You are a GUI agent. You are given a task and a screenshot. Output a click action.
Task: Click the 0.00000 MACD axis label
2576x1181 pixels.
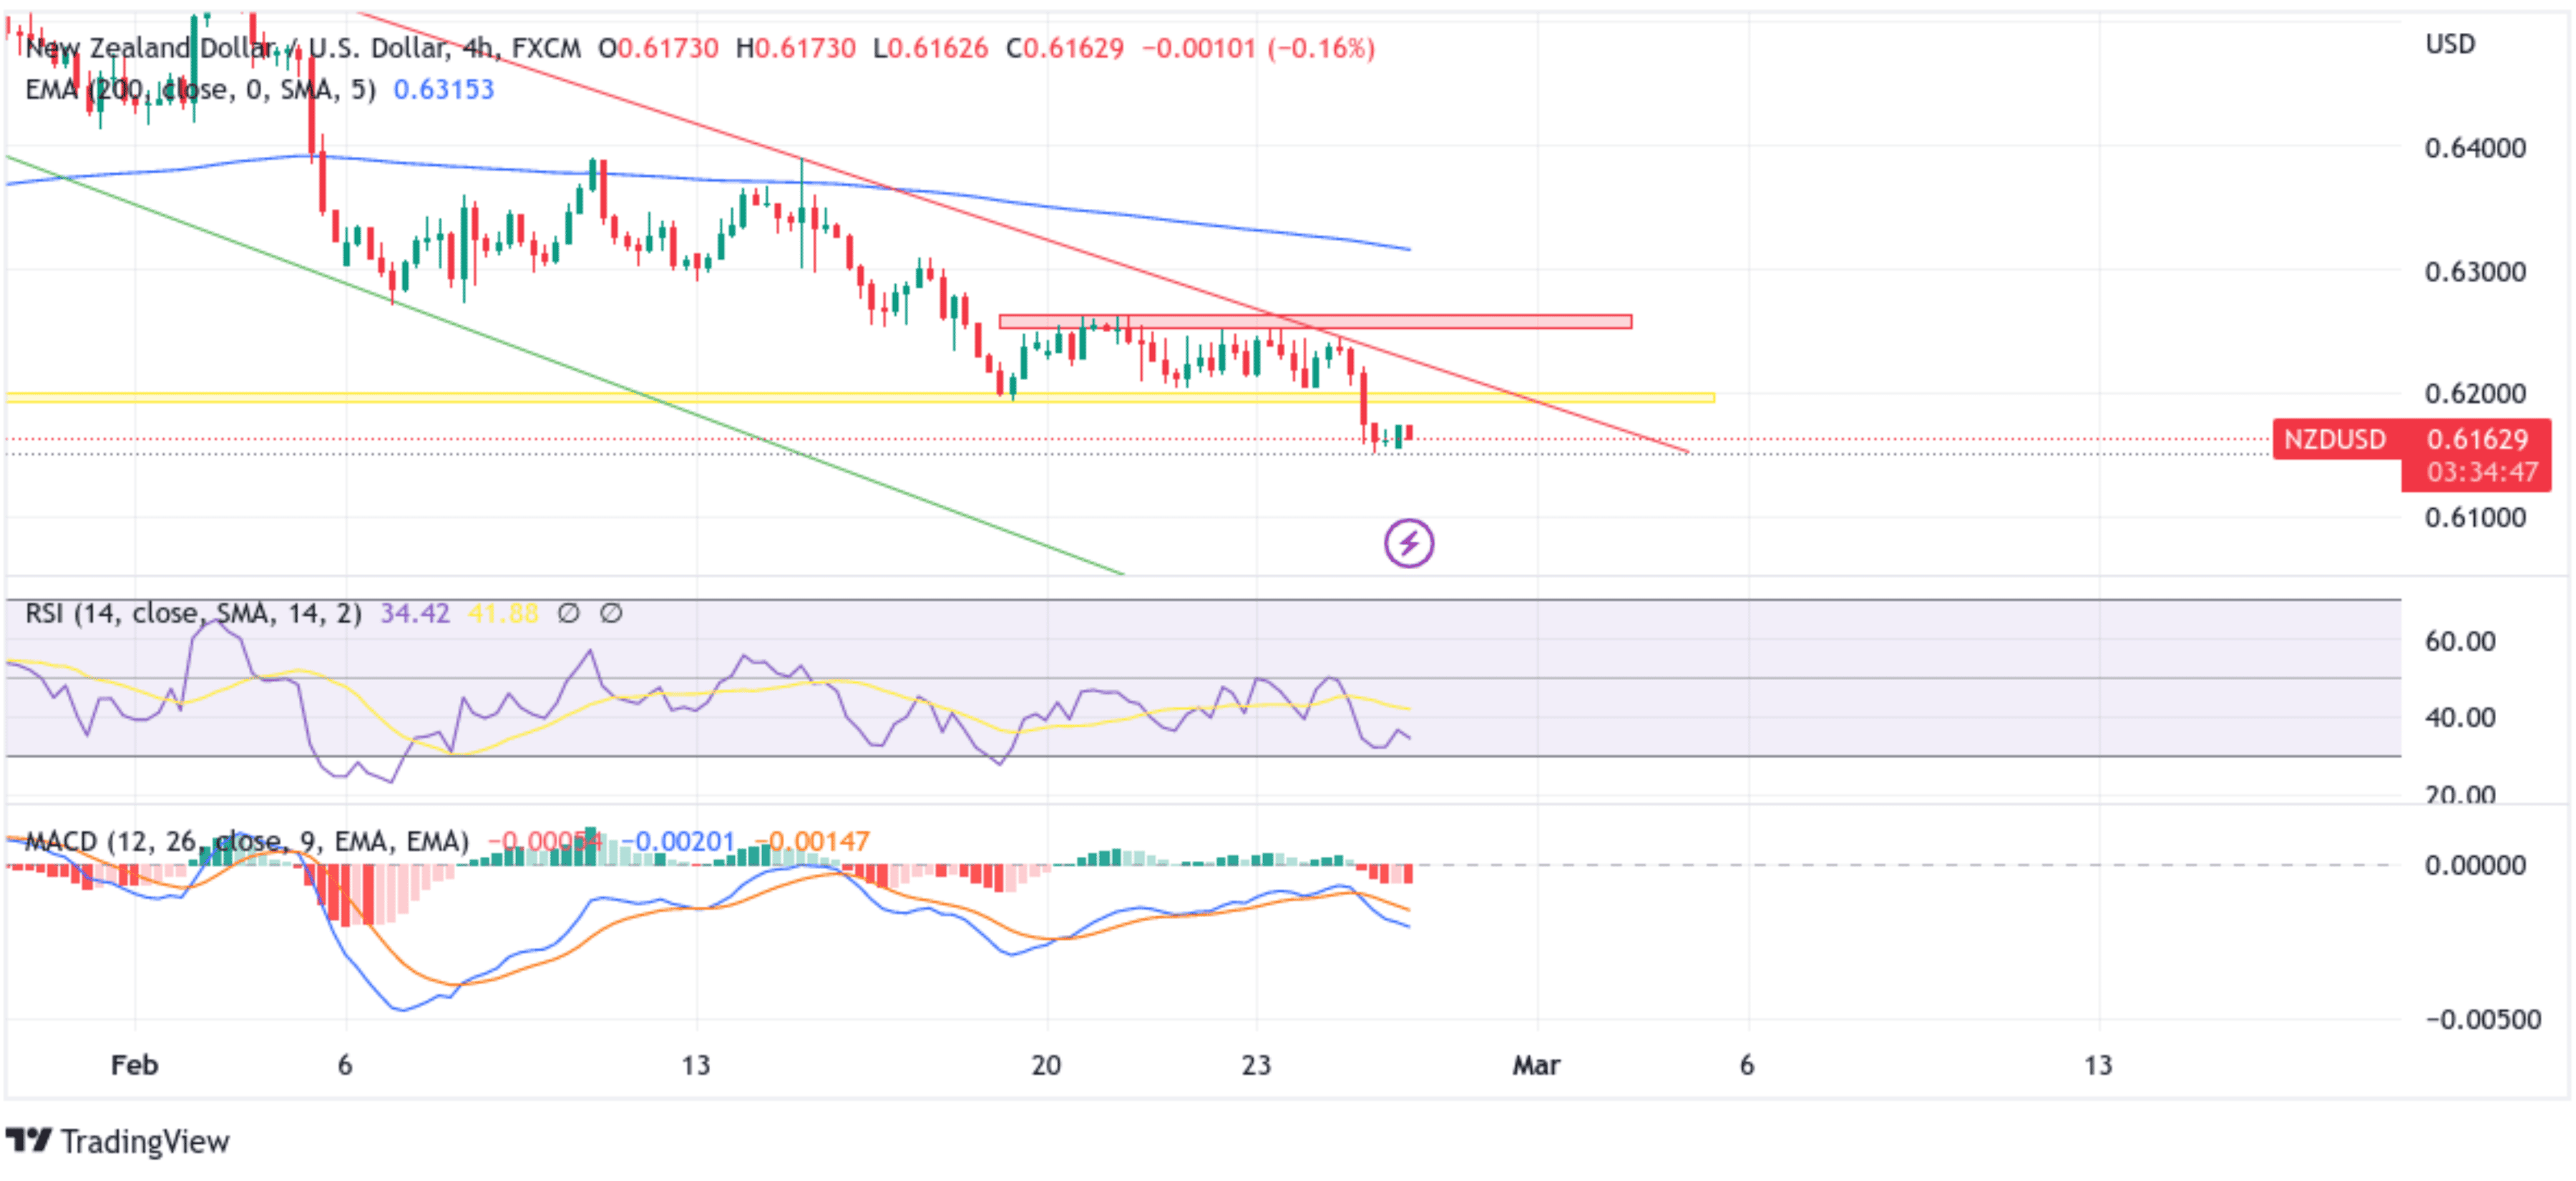point(2475,865)
